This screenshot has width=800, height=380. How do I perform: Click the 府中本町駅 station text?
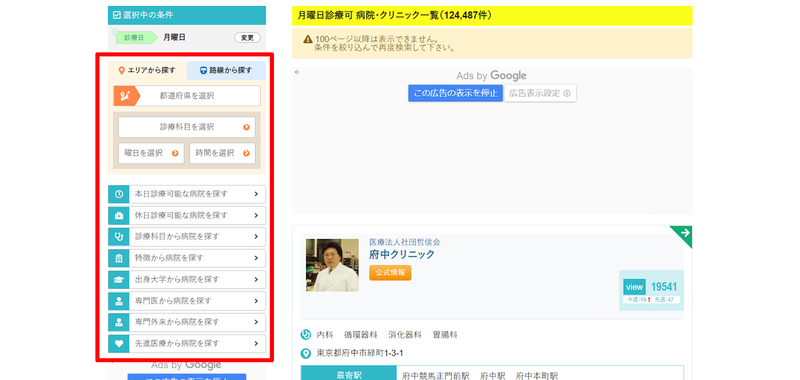tap(537, 376)
